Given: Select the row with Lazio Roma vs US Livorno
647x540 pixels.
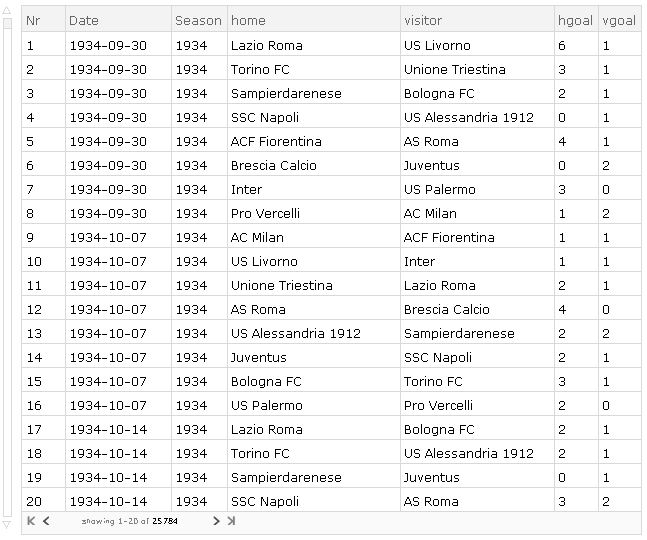Looking at the screenshot, I should point(331,45).
